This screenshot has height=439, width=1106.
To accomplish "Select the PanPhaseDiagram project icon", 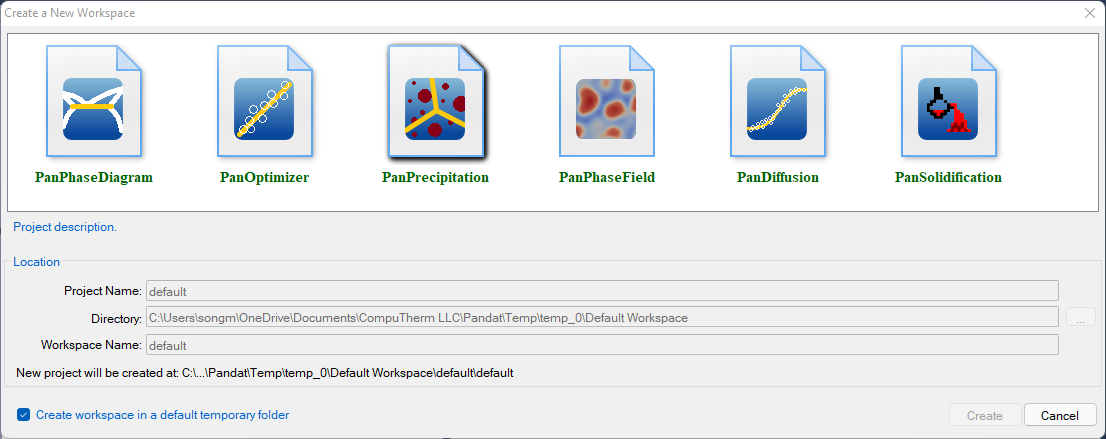I will [x=93, y=102].
